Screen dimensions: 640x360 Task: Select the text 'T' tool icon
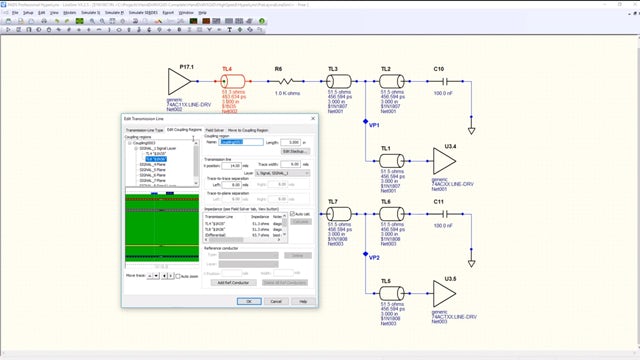pyautogui.click(x=229, y=29)
